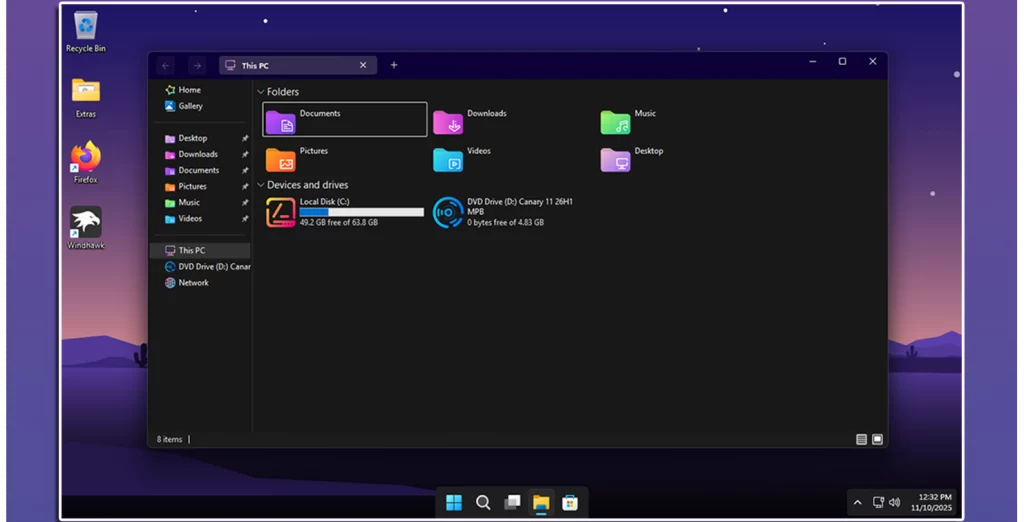Open Firefox desktop shortcut
Viewport: 1024px width, 522px height.
tap(86, 157)
